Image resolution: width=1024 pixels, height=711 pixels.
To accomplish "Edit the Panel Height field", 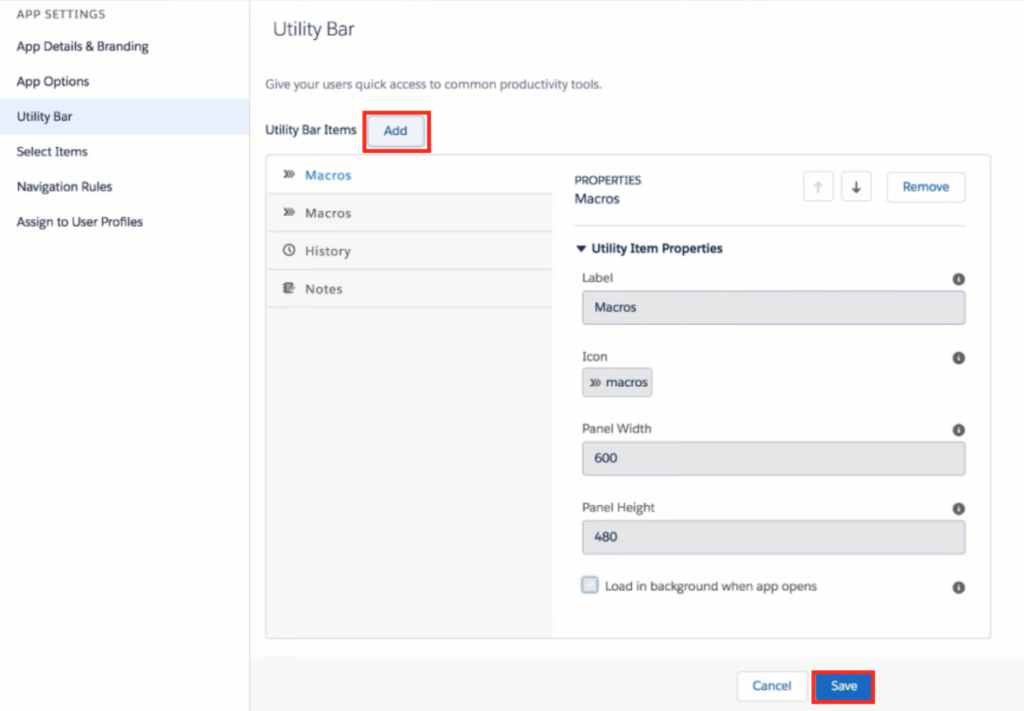I will coord(773,537).
